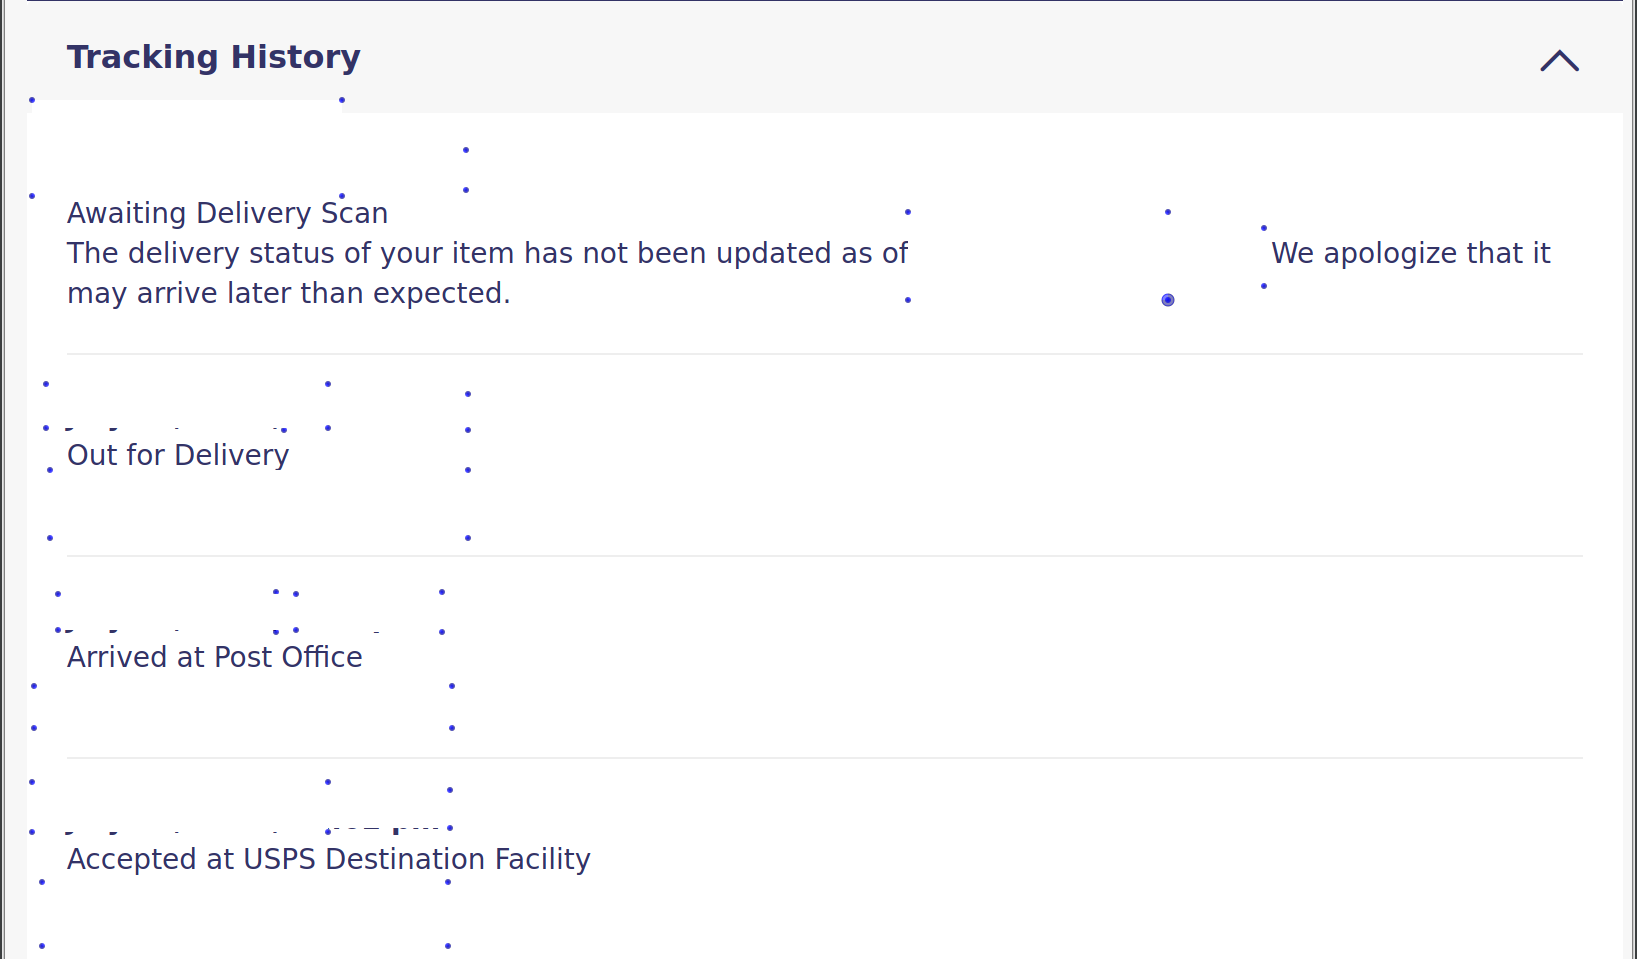
Task: Click divider line below Awaiting Delivery Scan entry
Action: 824,354
